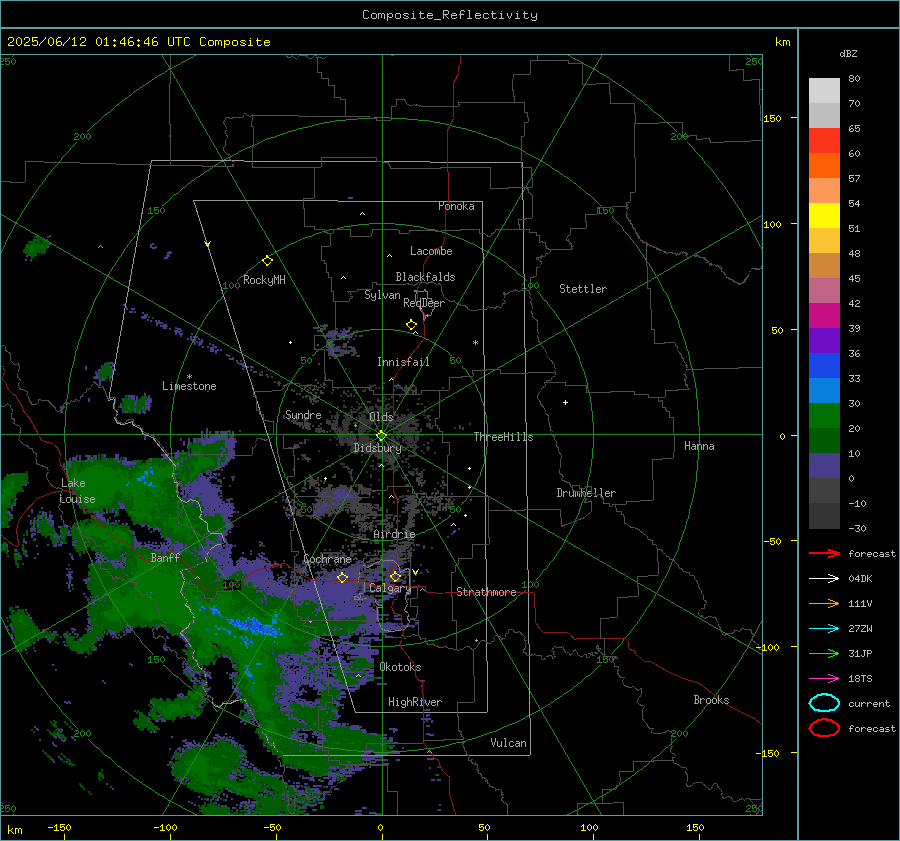Click the magenta 18TS arrow in legend

click(x=824, y=679)
